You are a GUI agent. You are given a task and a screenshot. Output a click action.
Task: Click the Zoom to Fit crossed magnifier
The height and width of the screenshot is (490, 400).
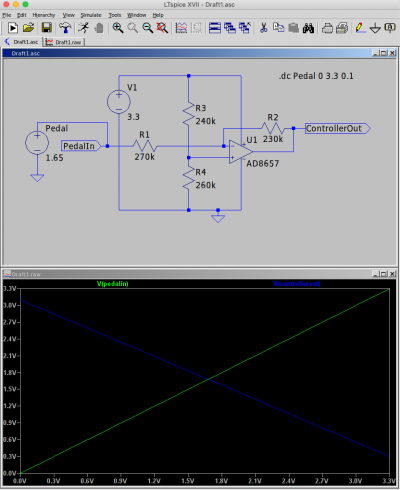pos(162,28)
